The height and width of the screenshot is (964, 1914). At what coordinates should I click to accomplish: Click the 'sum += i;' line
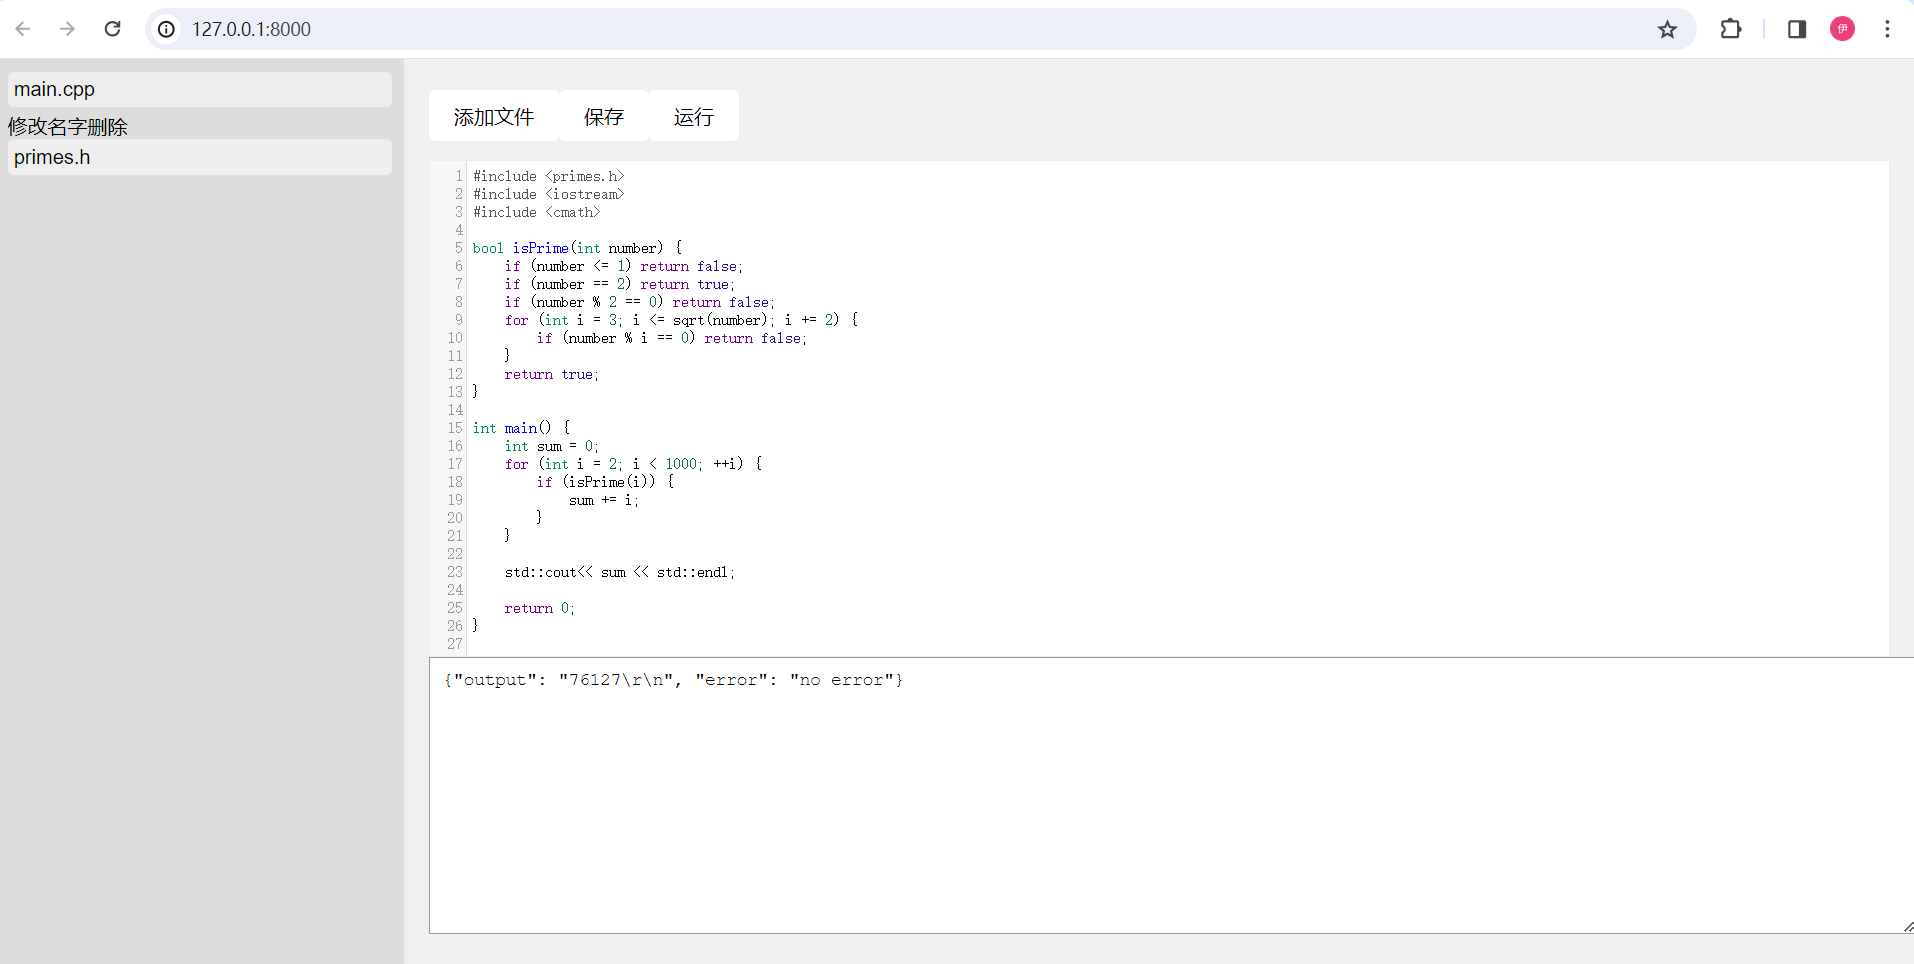(604, 500)
